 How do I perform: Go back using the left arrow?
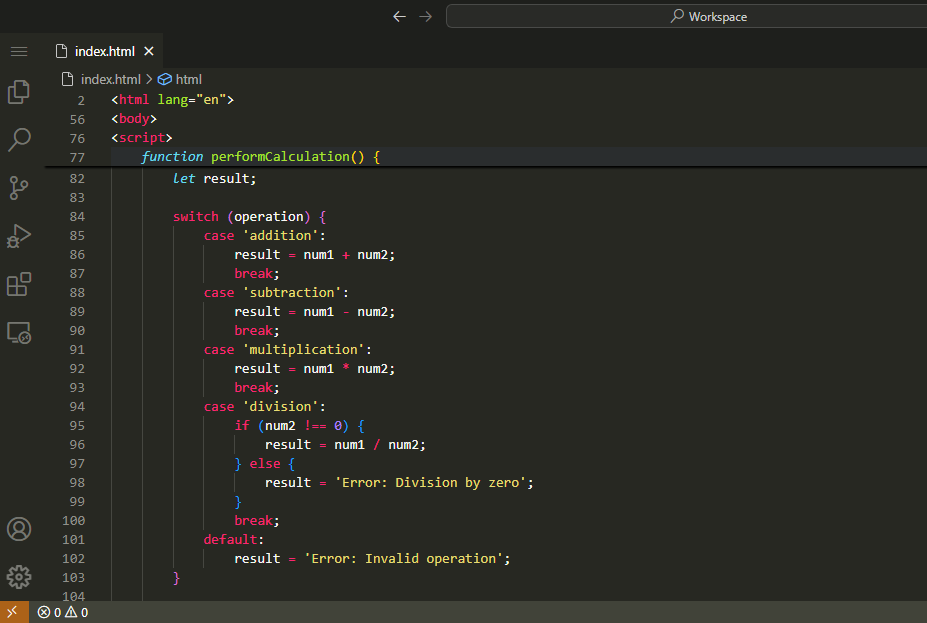(x=400, y=16)
